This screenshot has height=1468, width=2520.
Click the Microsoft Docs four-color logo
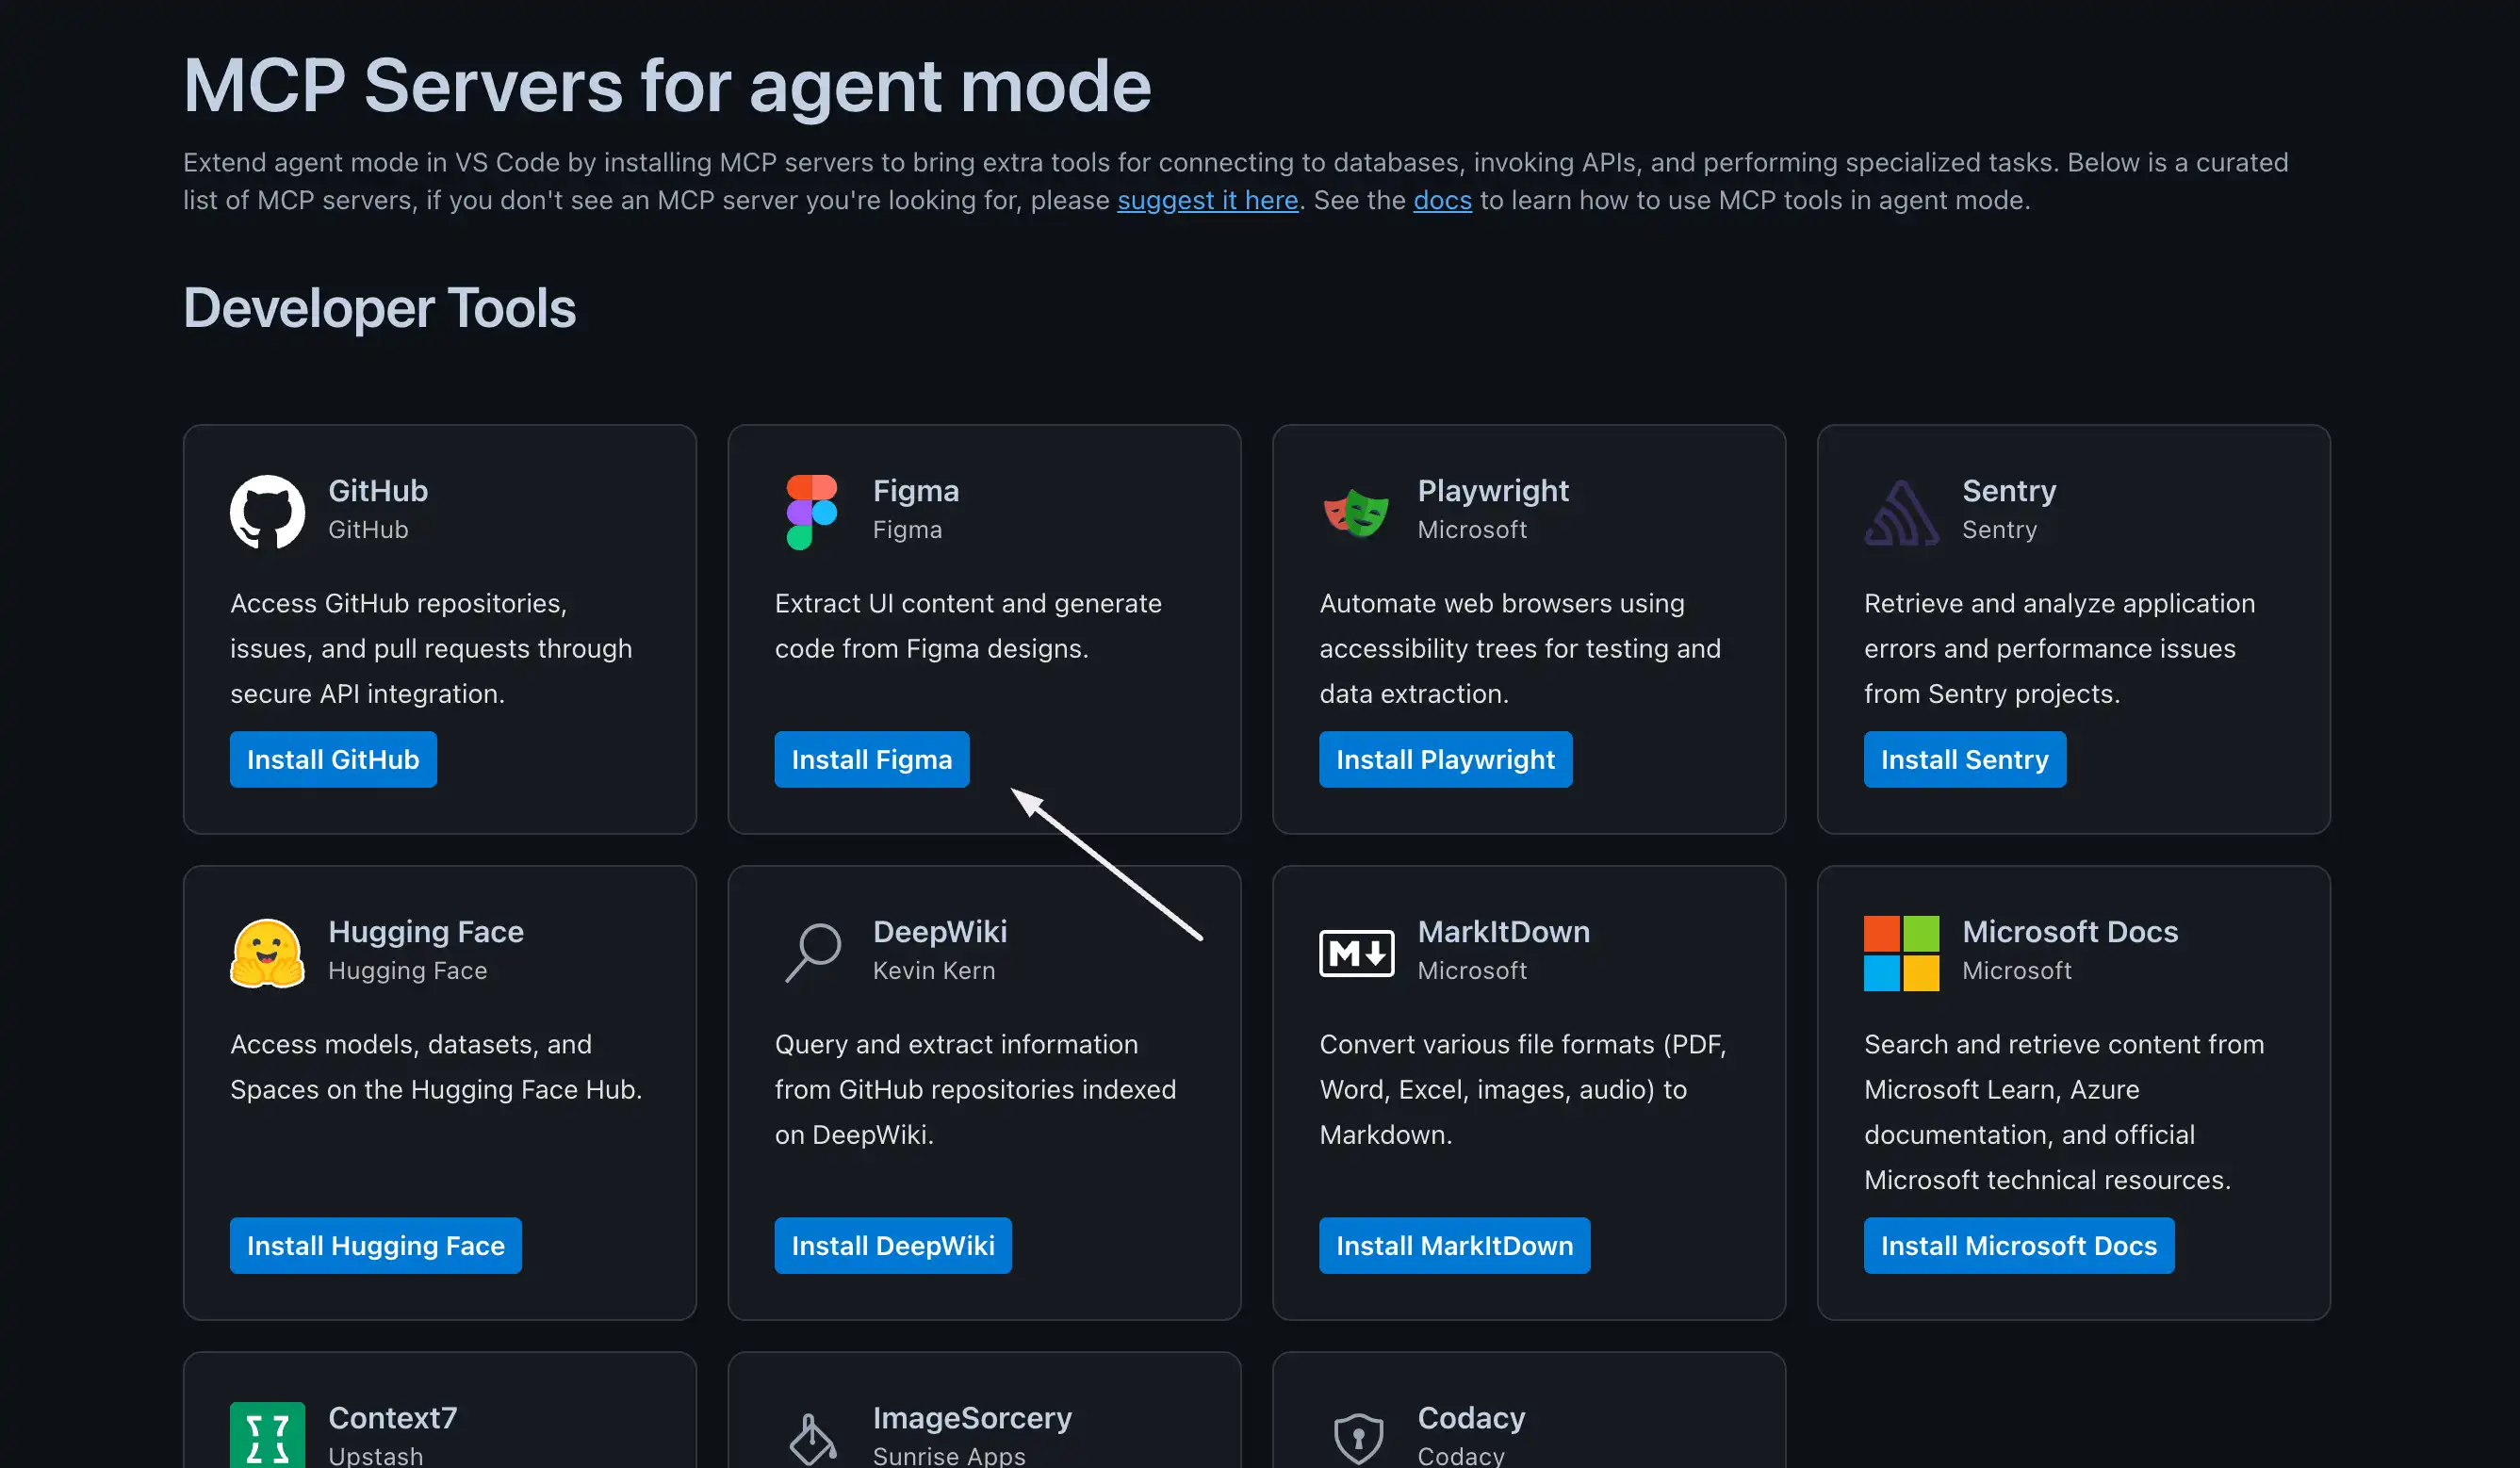1901,953
